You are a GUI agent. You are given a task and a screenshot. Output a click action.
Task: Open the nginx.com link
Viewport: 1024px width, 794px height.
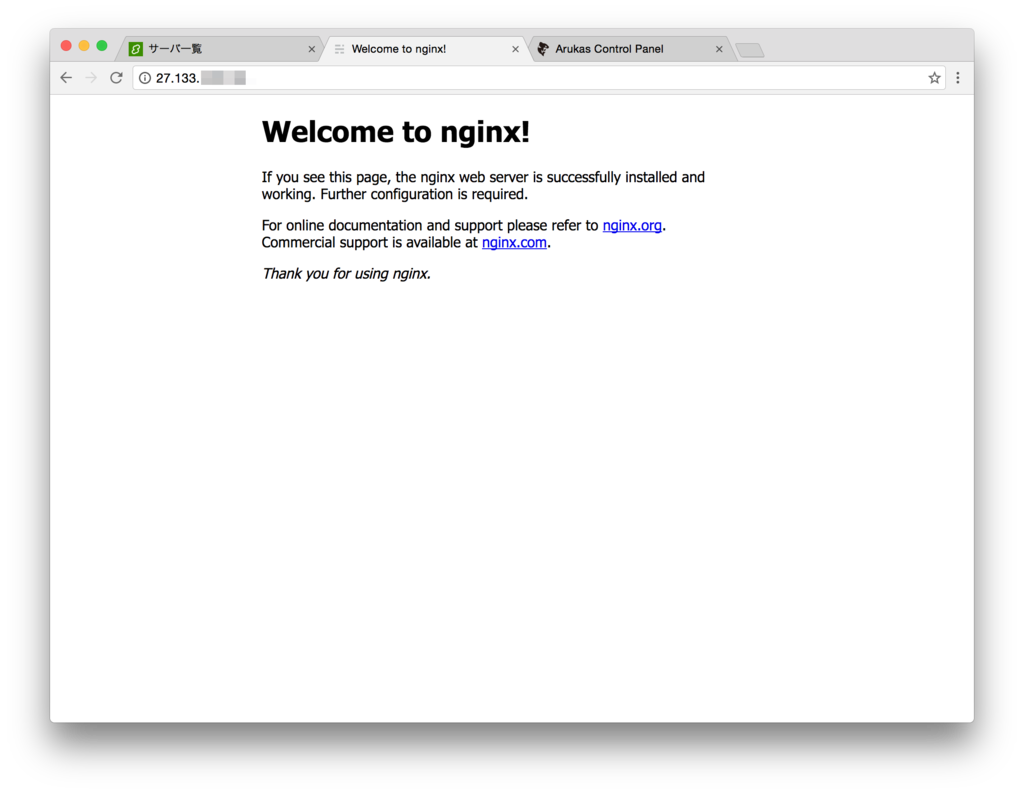(514, 242)
